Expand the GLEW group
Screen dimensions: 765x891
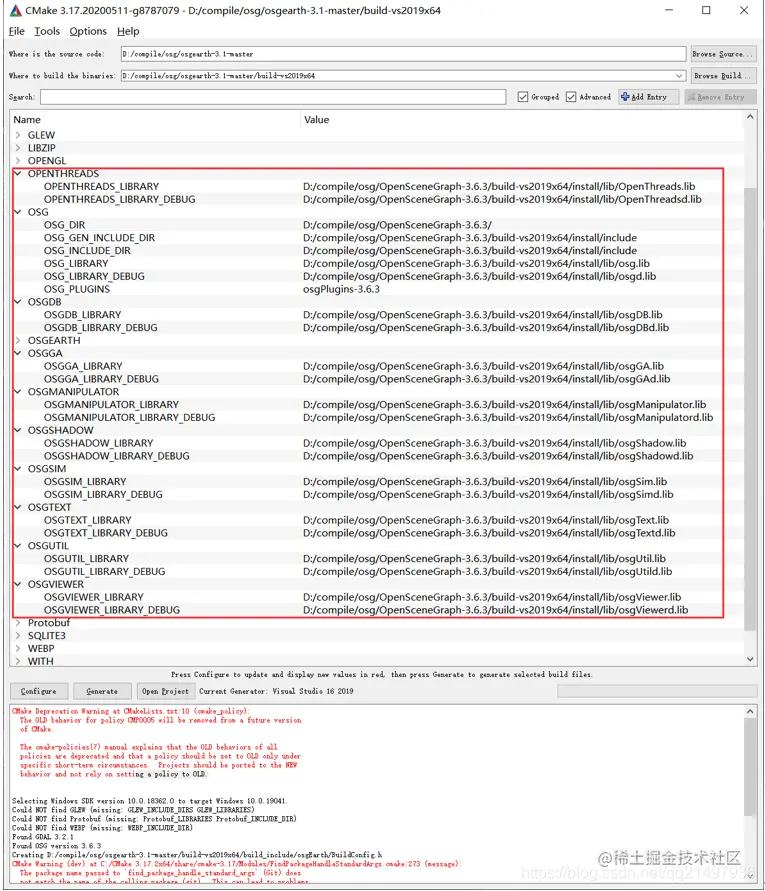(18, 135)
